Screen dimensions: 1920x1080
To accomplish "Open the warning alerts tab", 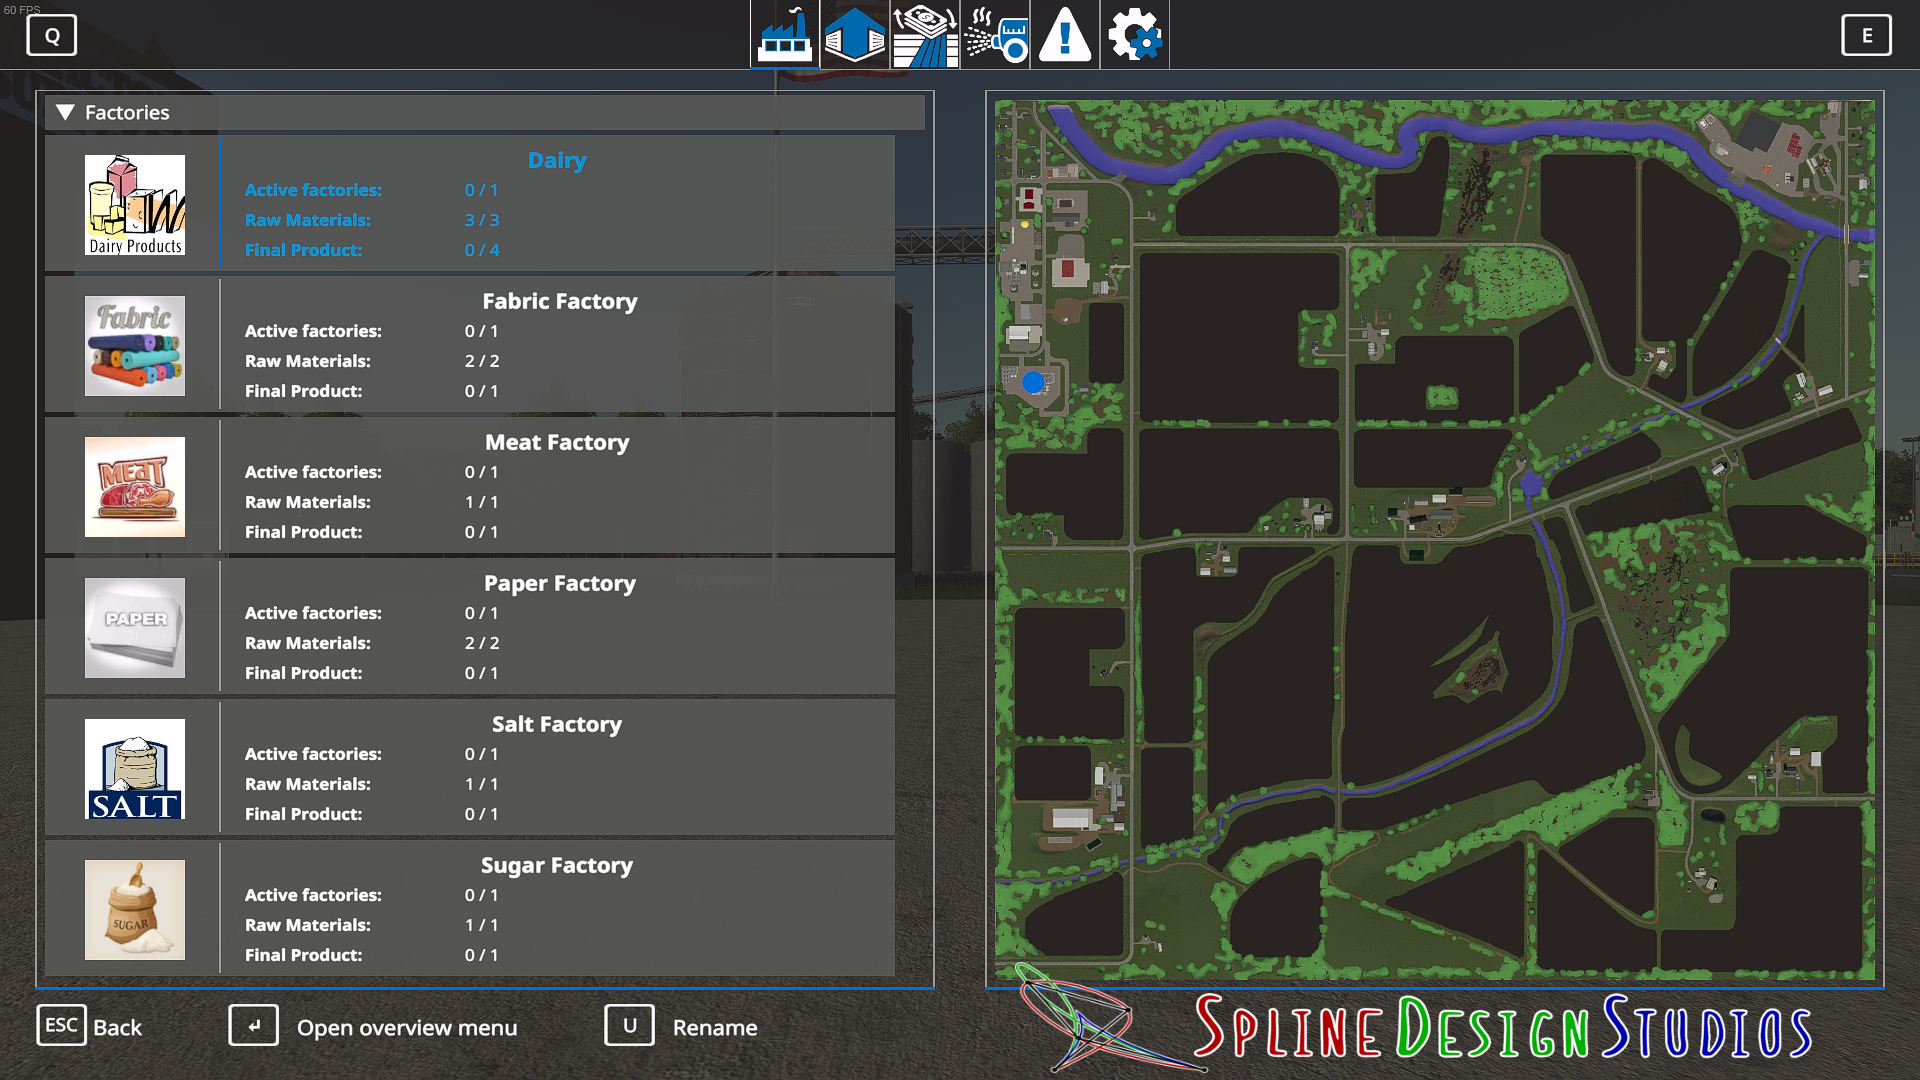I will 1065,35.
